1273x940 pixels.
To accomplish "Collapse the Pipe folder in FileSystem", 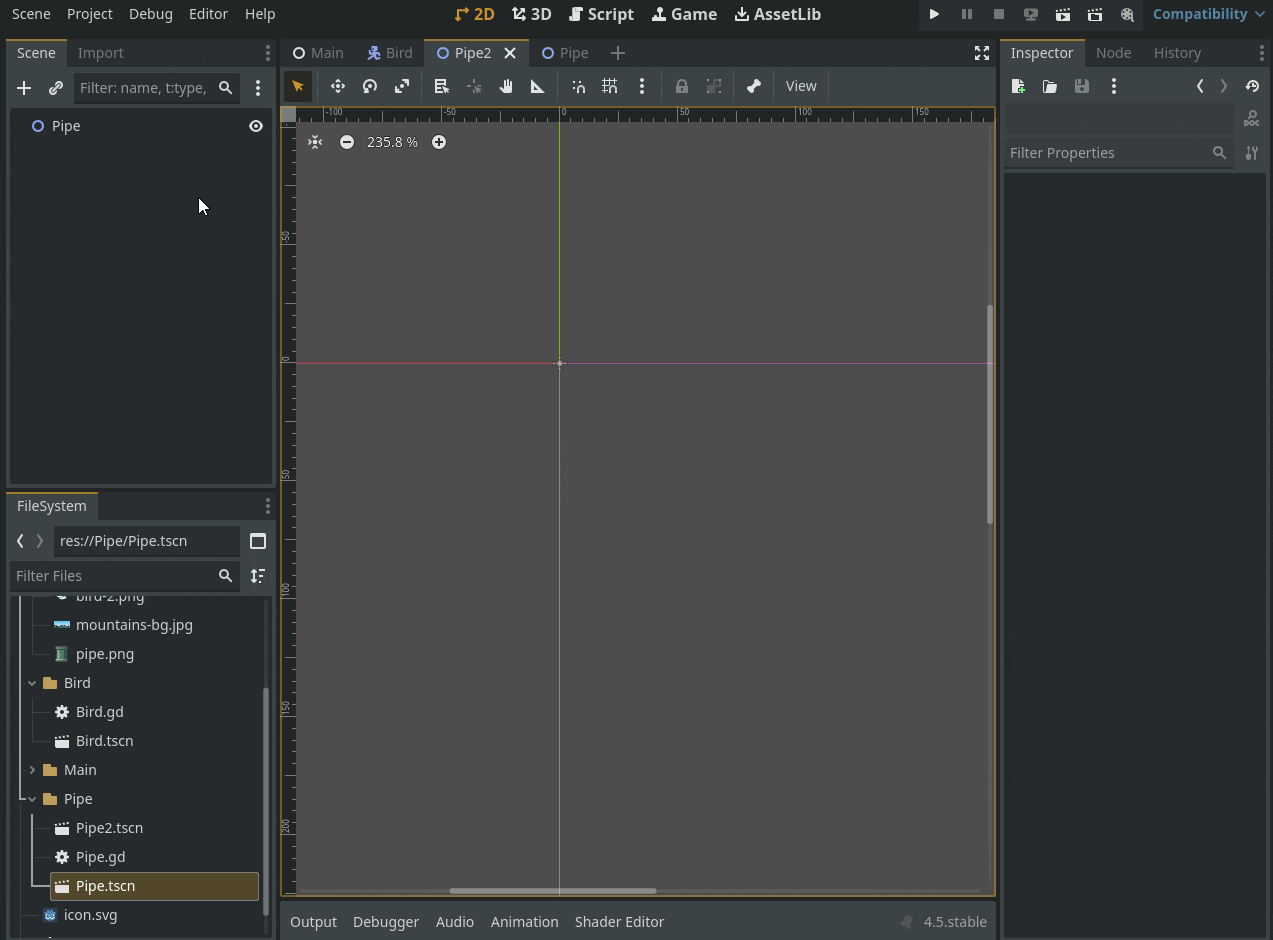I will tap(32, 799).
